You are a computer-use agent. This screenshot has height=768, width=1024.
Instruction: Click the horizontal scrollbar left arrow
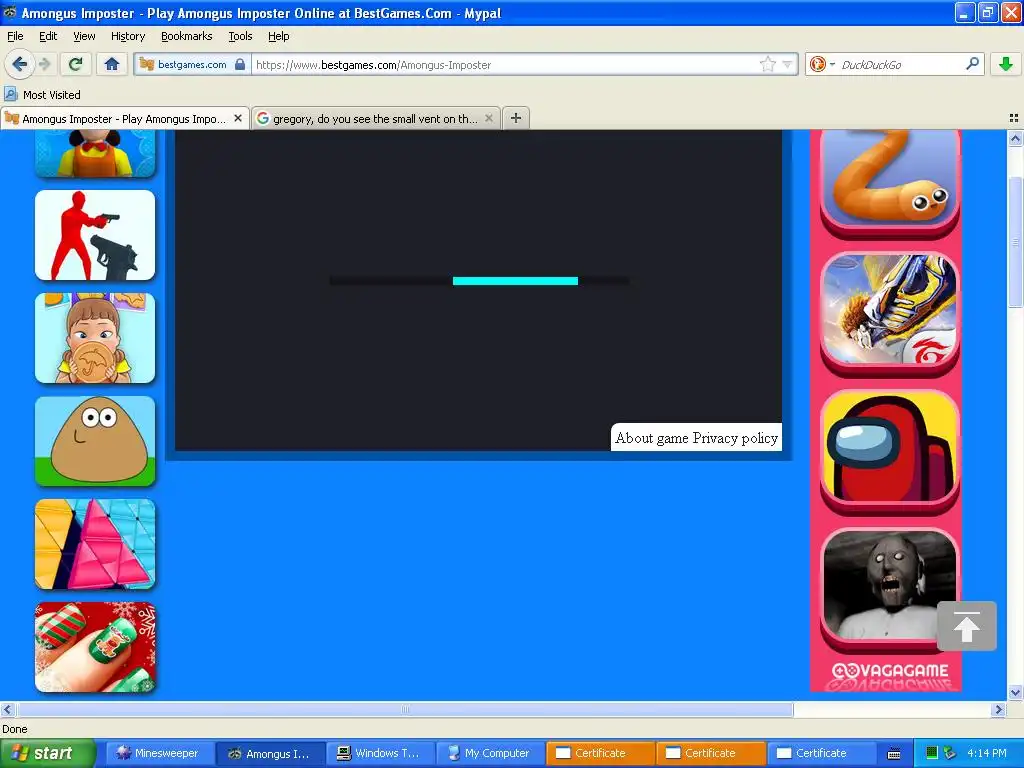8,709
